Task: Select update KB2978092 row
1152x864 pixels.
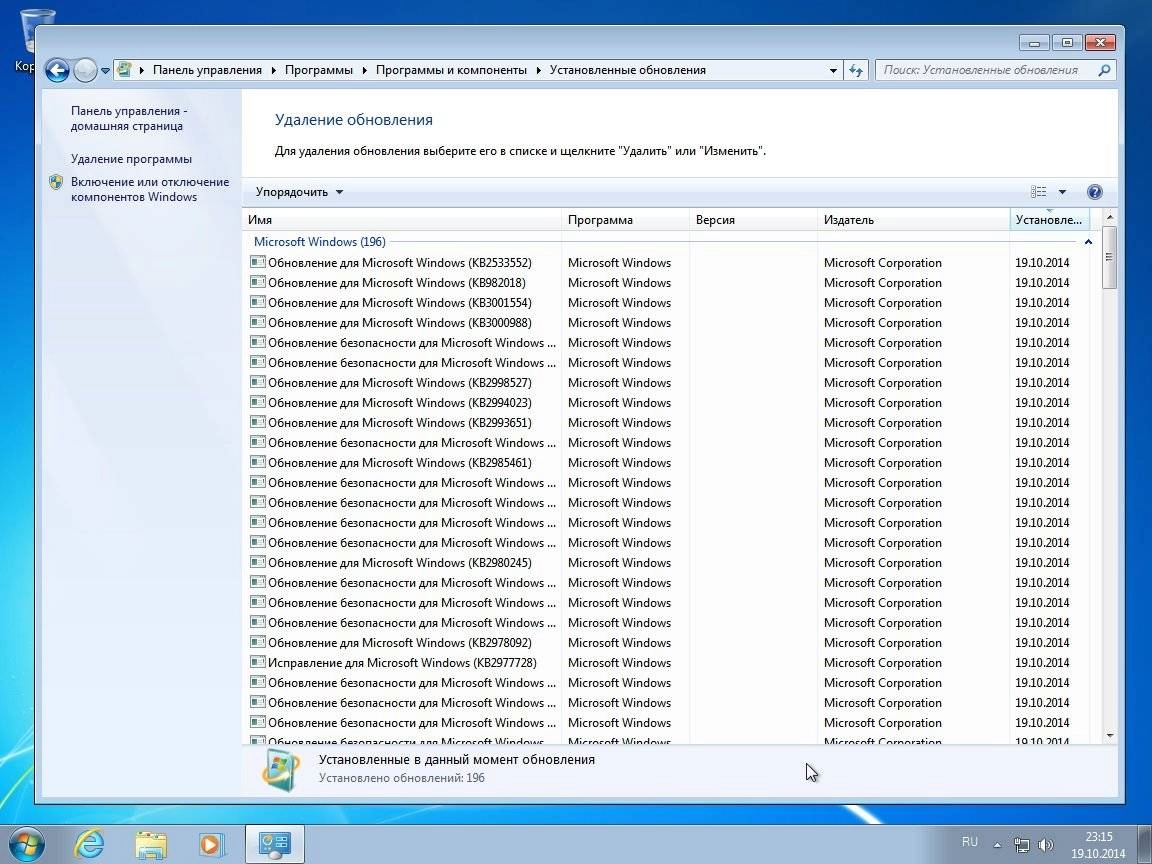Action: tap(669, 642)
